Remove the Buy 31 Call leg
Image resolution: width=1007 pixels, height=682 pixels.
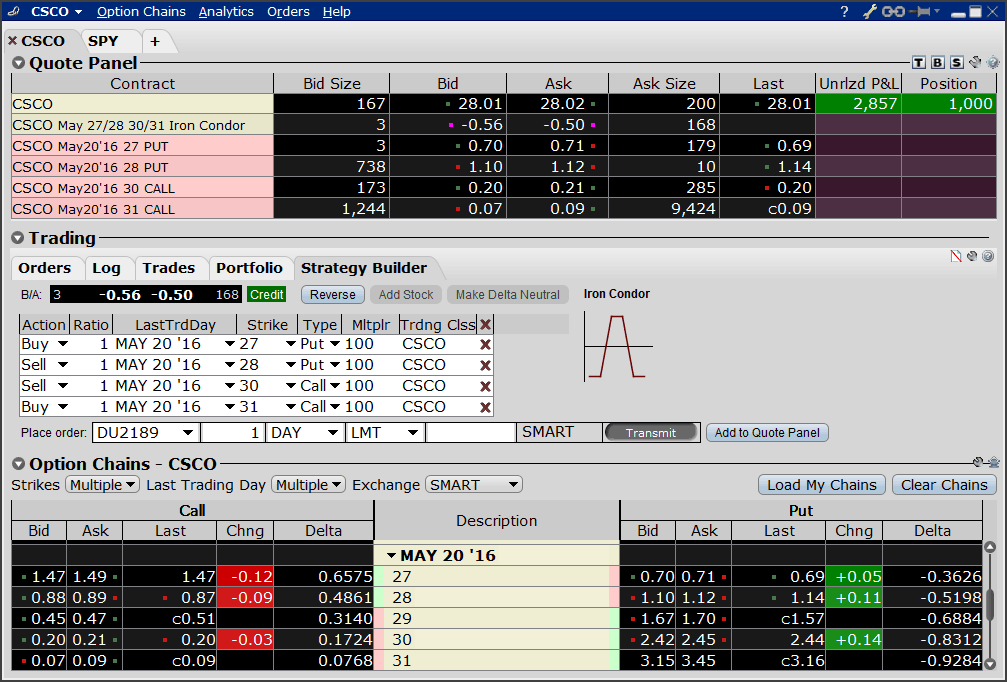486,407
